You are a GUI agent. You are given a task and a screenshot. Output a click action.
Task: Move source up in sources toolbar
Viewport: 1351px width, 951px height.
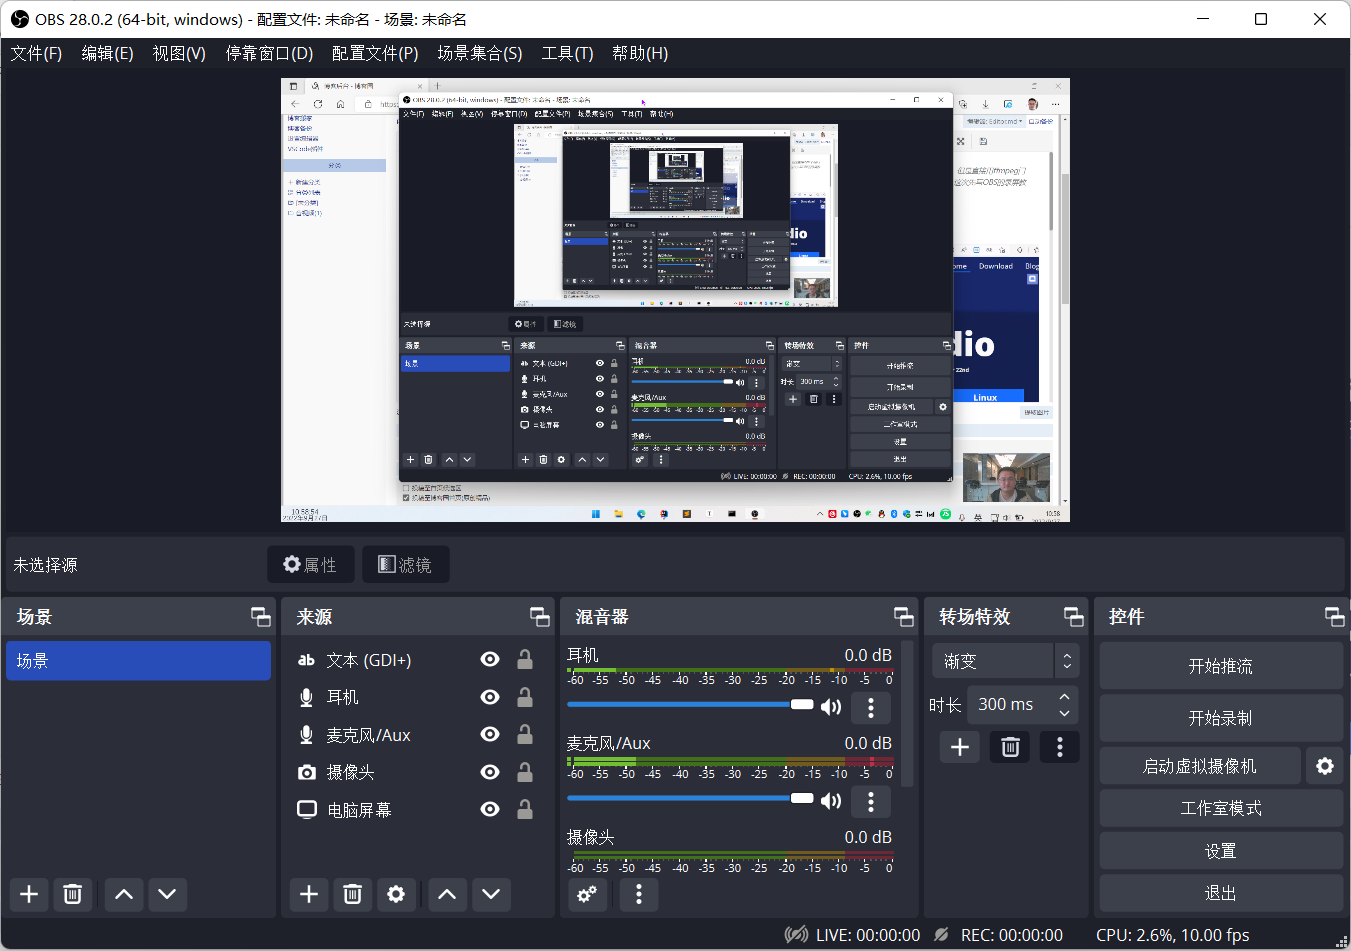tap(447, 894)
